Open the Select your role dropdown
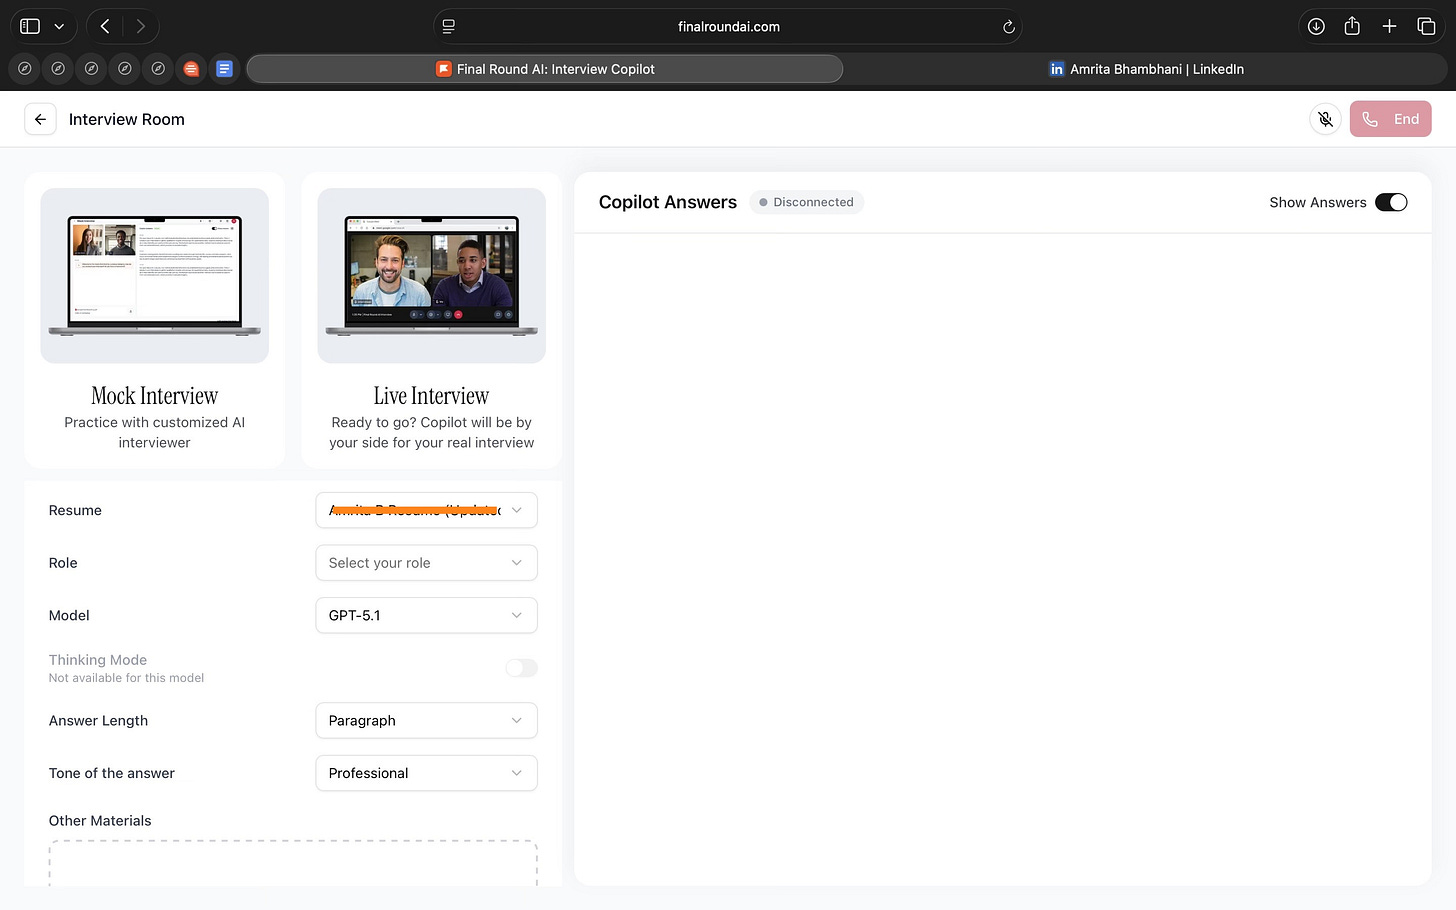The height and width of the screenshot is (910, 1456). pos(426,563)
